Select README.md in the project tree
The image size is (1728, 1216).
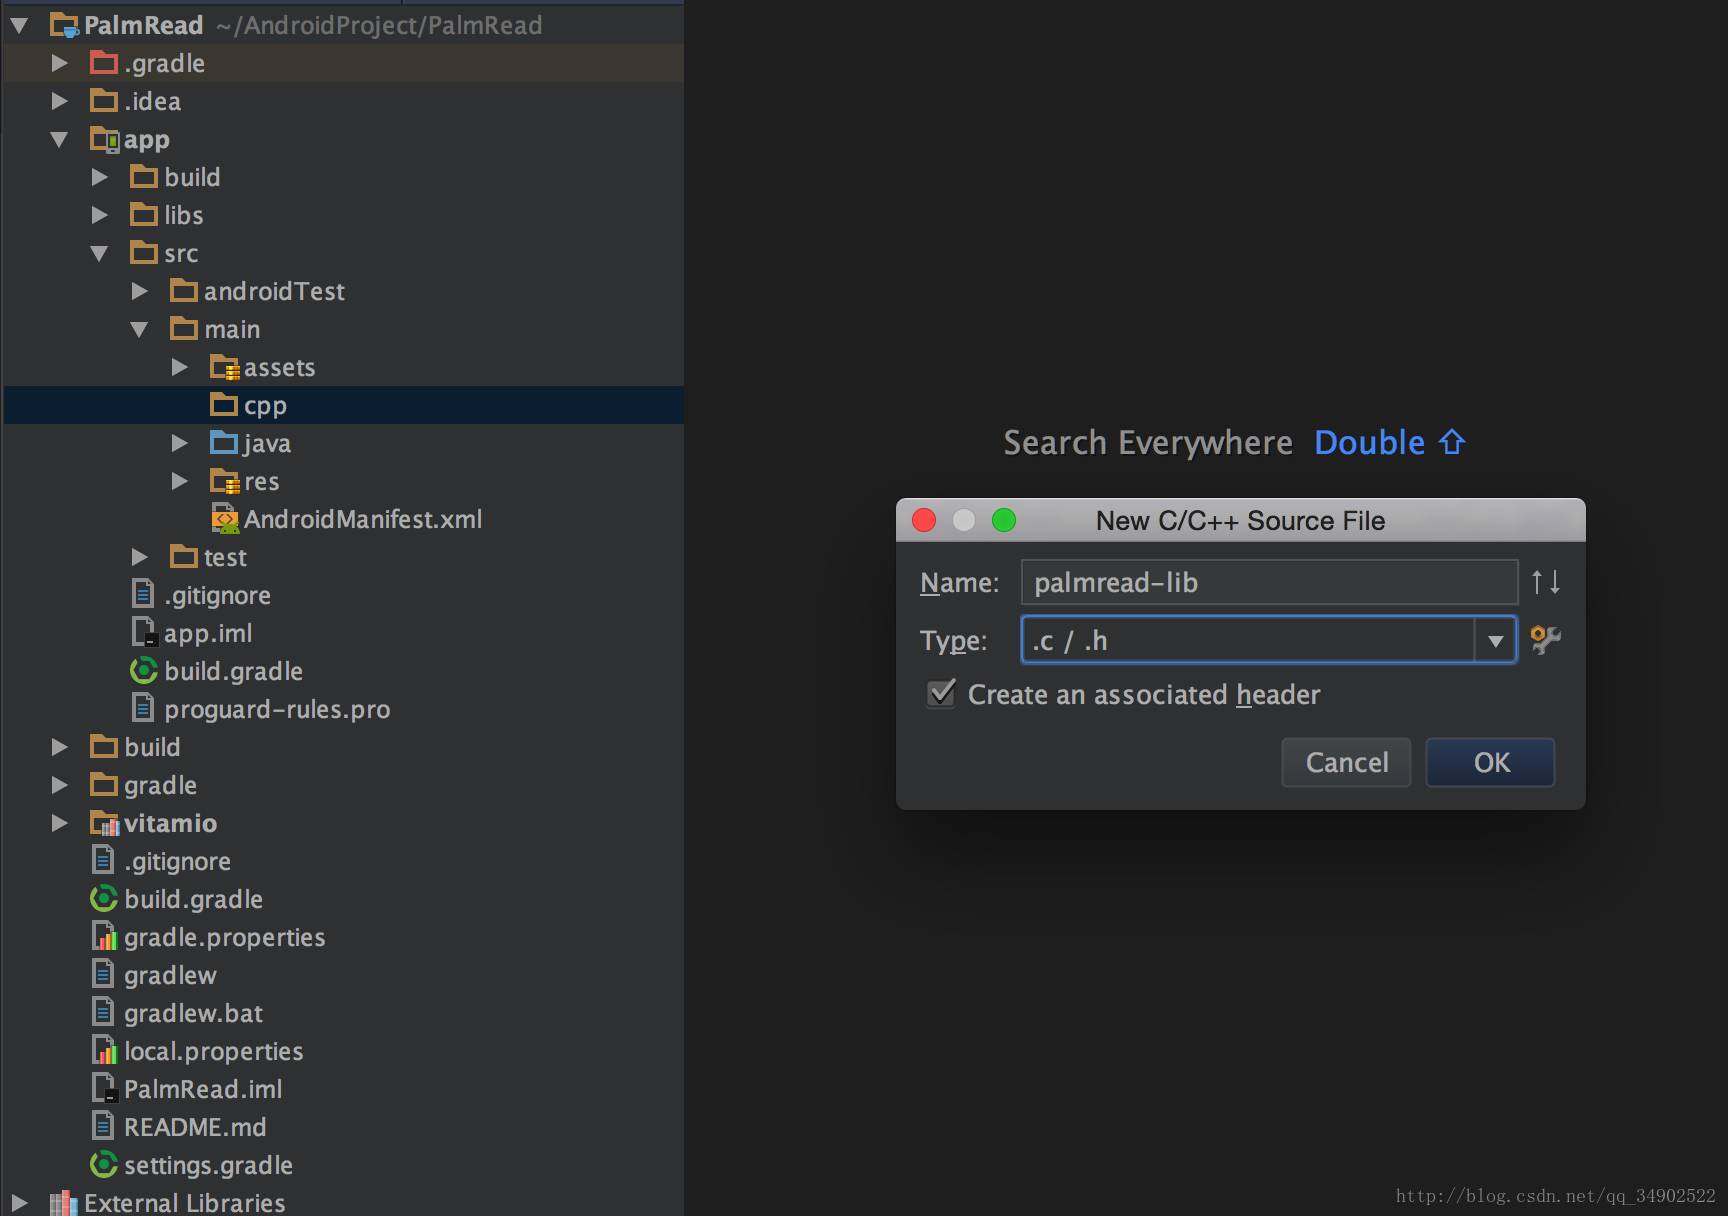pos(195,1127)
